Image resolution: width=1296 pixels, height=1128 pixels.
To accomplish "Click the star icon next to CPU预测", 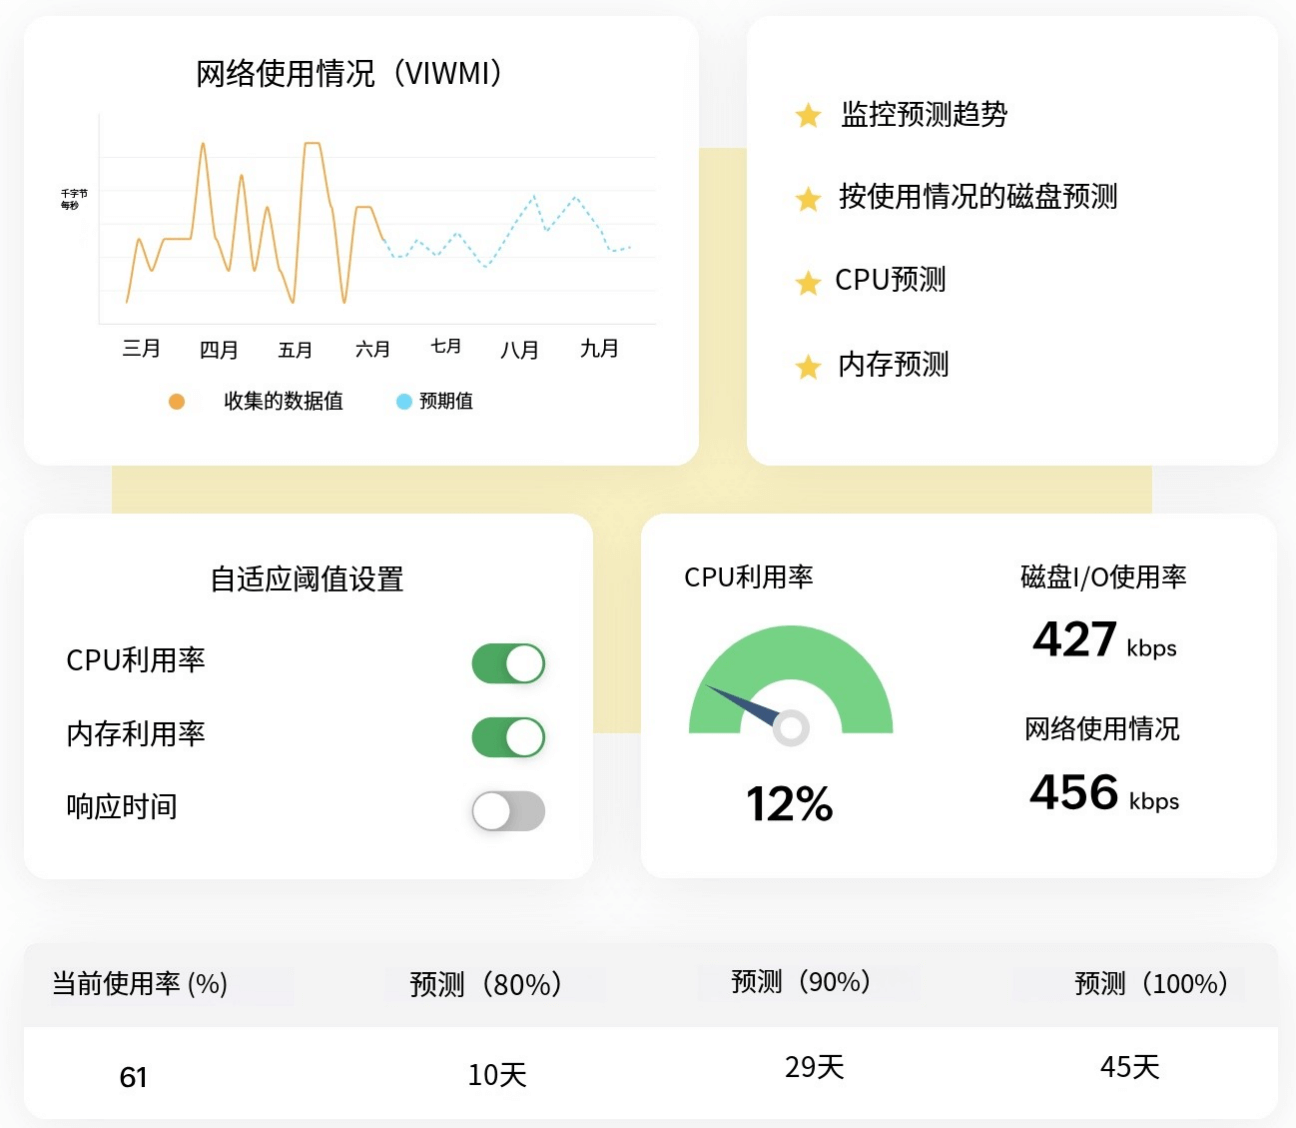I will click(806, 281).
